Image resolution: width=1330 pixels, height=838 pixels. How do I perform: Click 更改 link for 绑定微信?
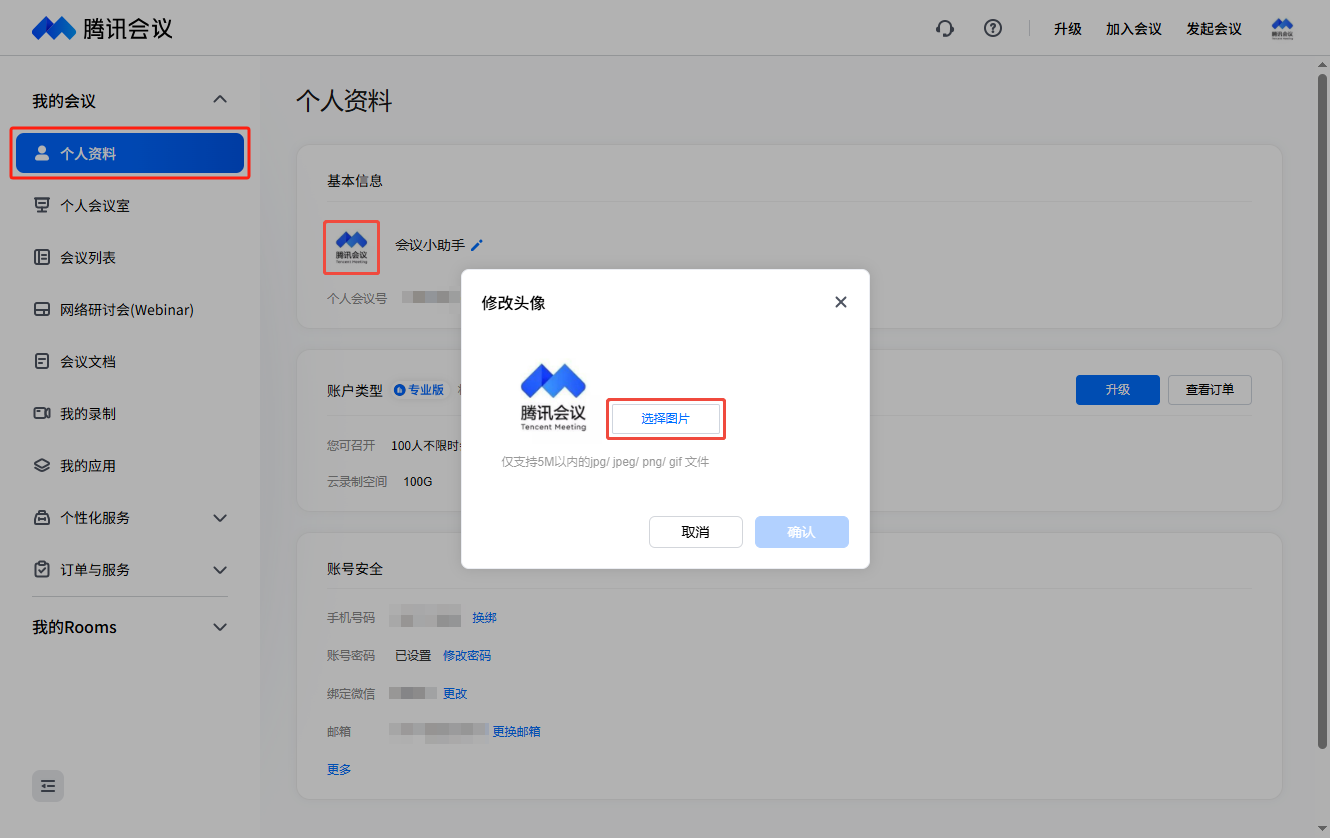point(455,694)
